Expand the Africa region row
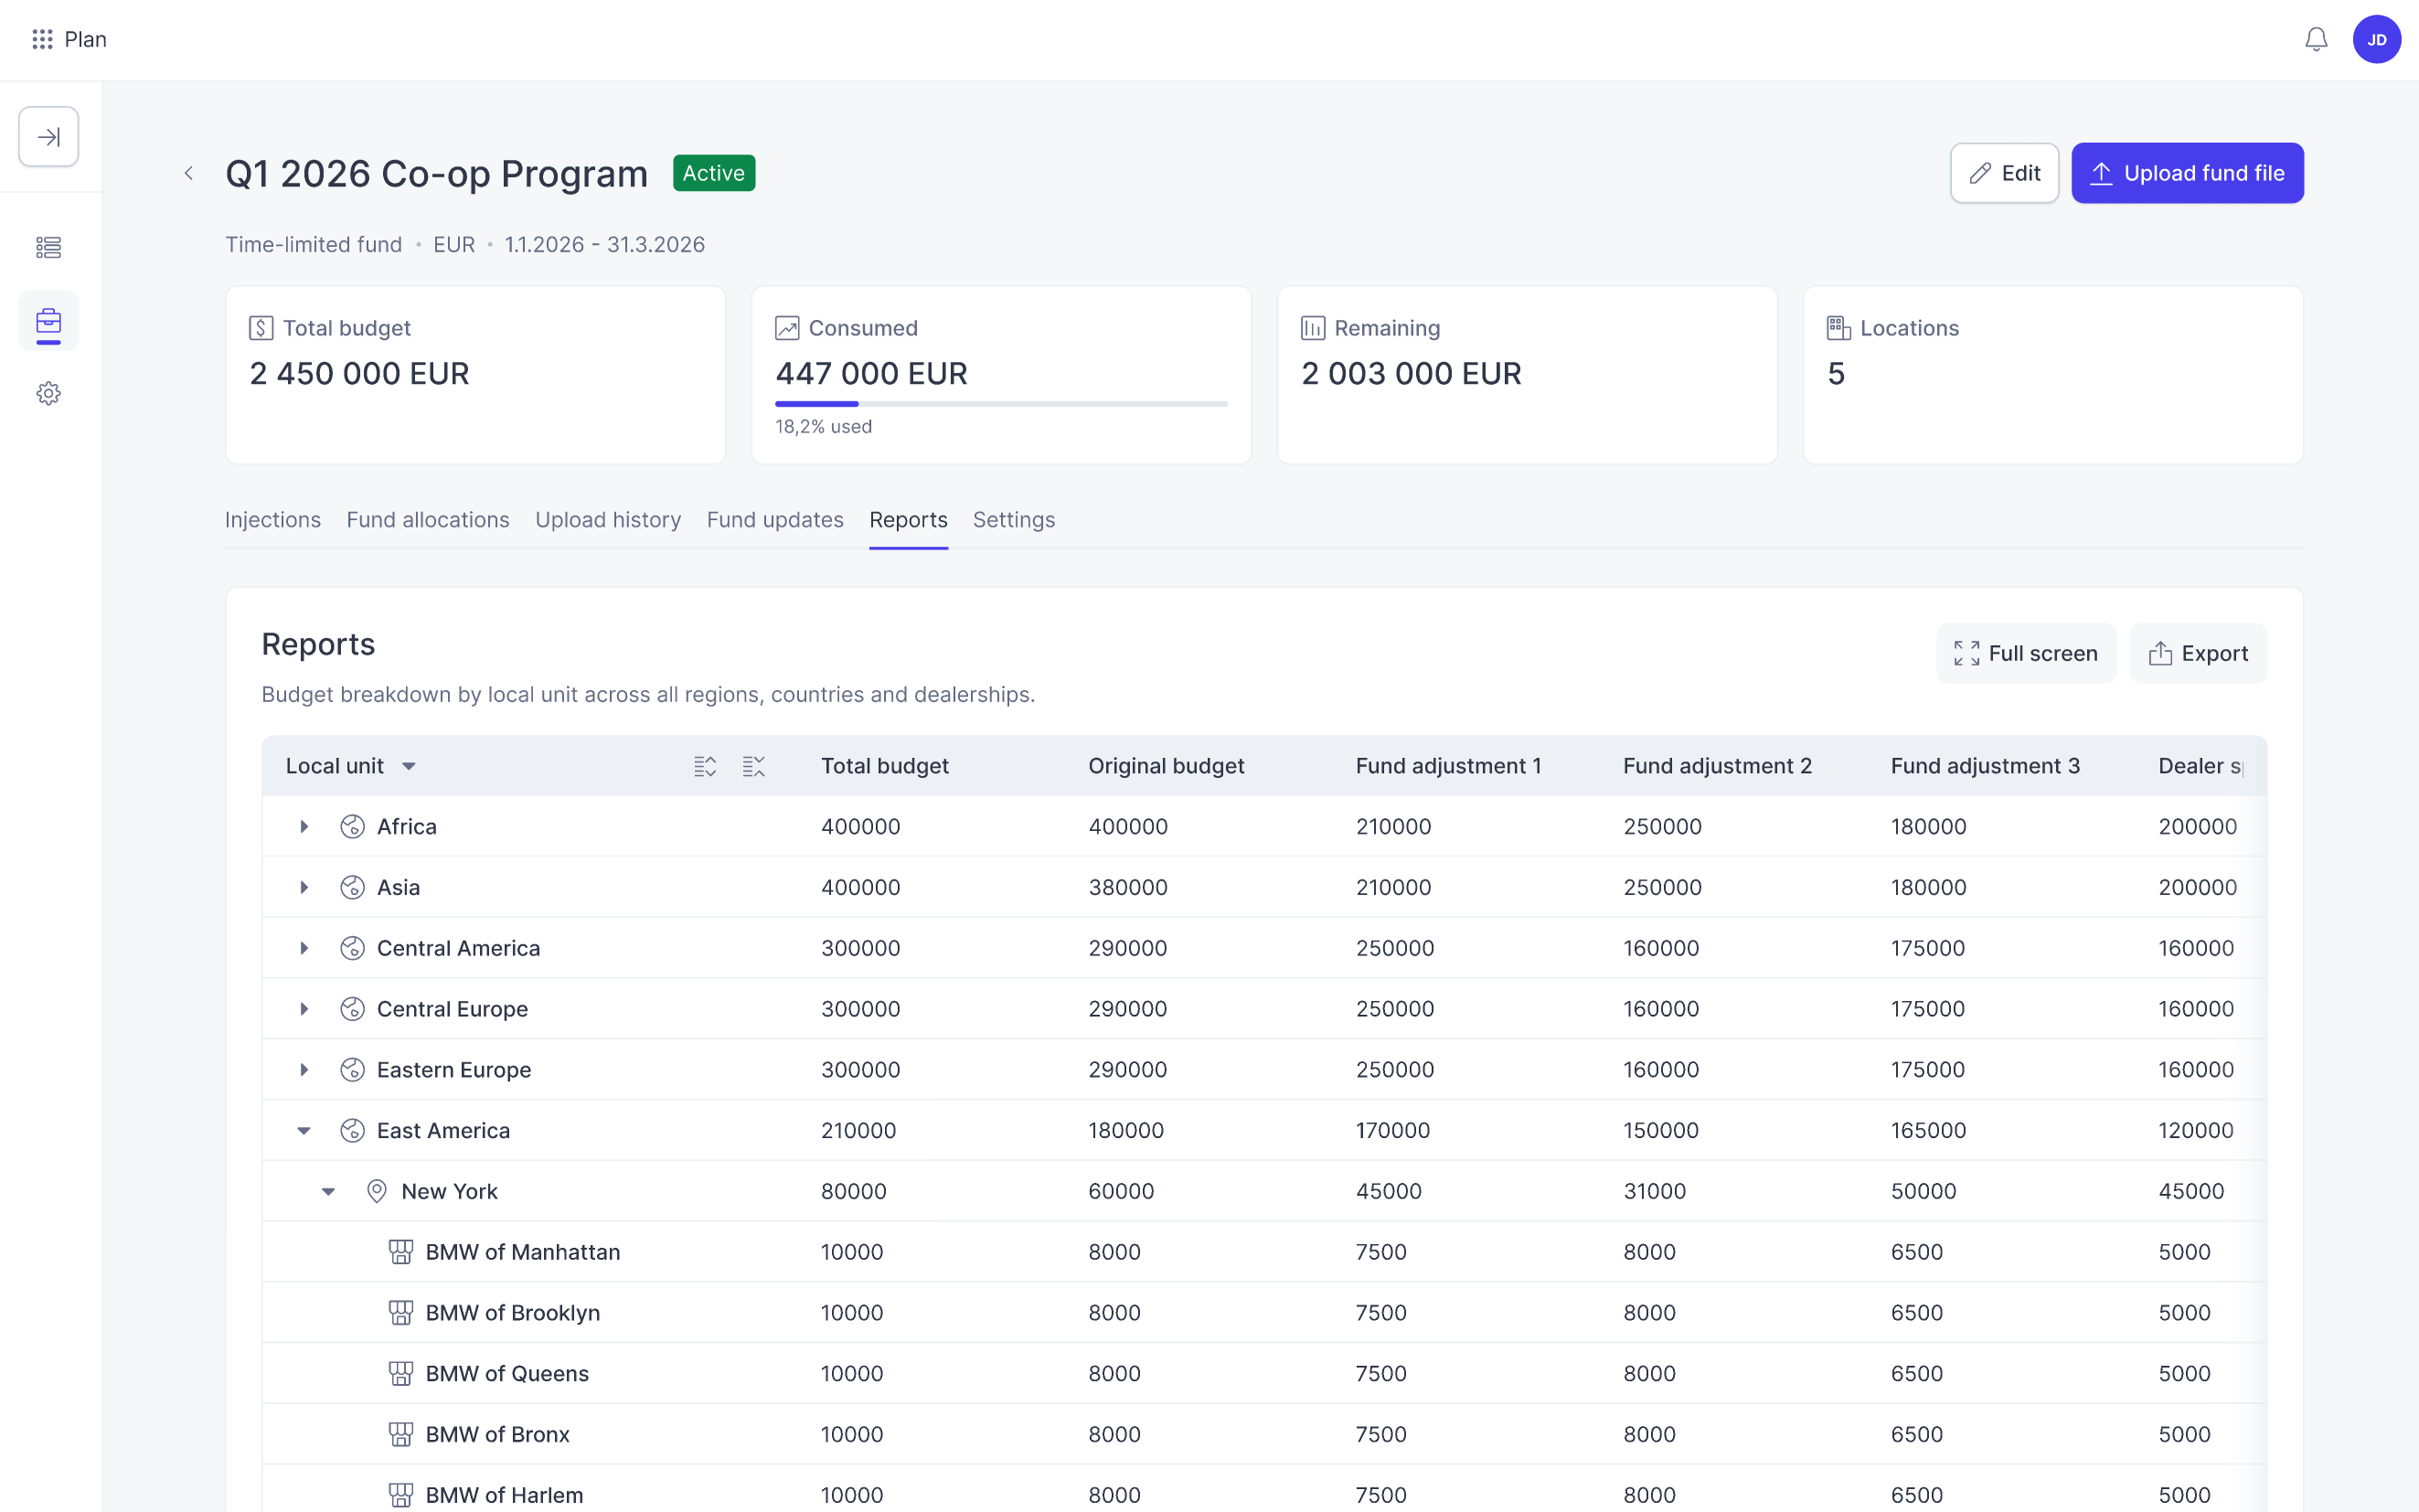 (x=304, y=826)
